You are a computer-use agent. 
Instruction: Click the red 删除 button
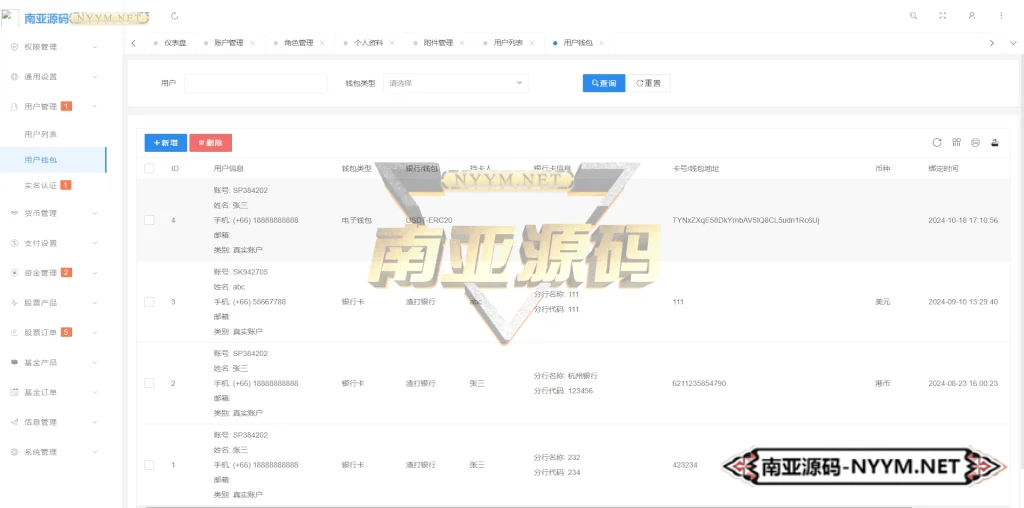pyautogui.click(x=210, y=143)
